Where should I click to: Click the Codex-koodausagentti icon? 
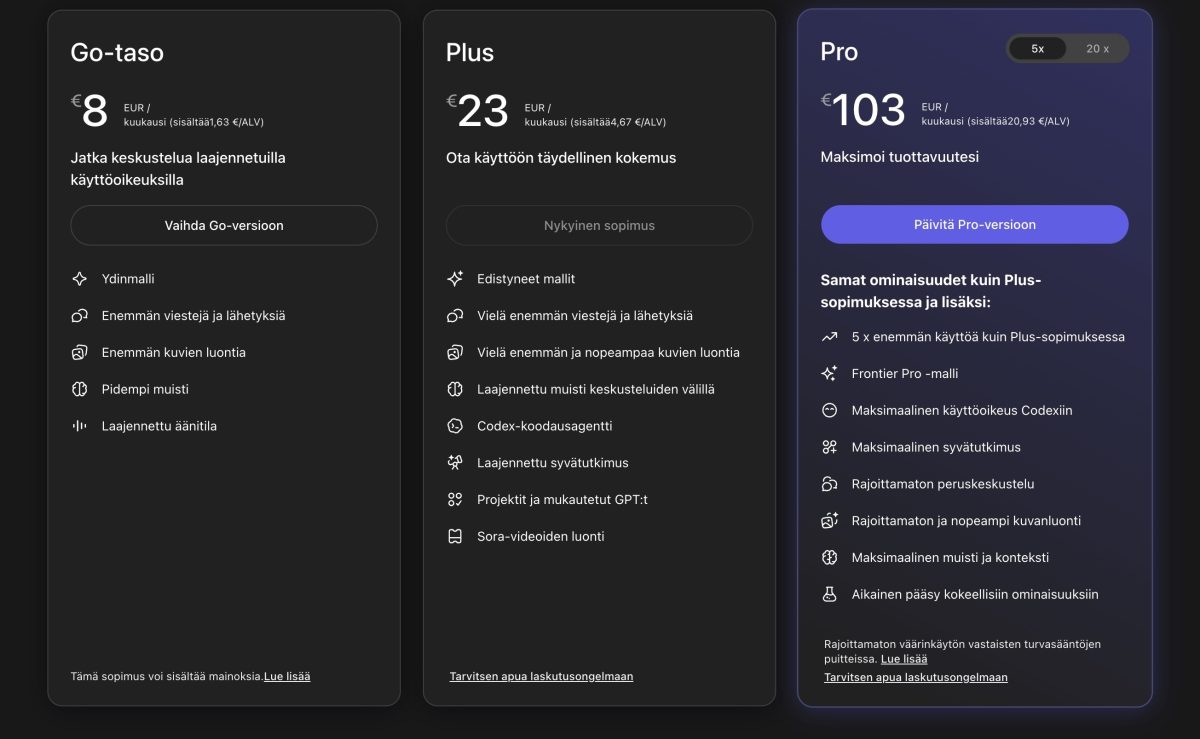click(x=457, y=426)
